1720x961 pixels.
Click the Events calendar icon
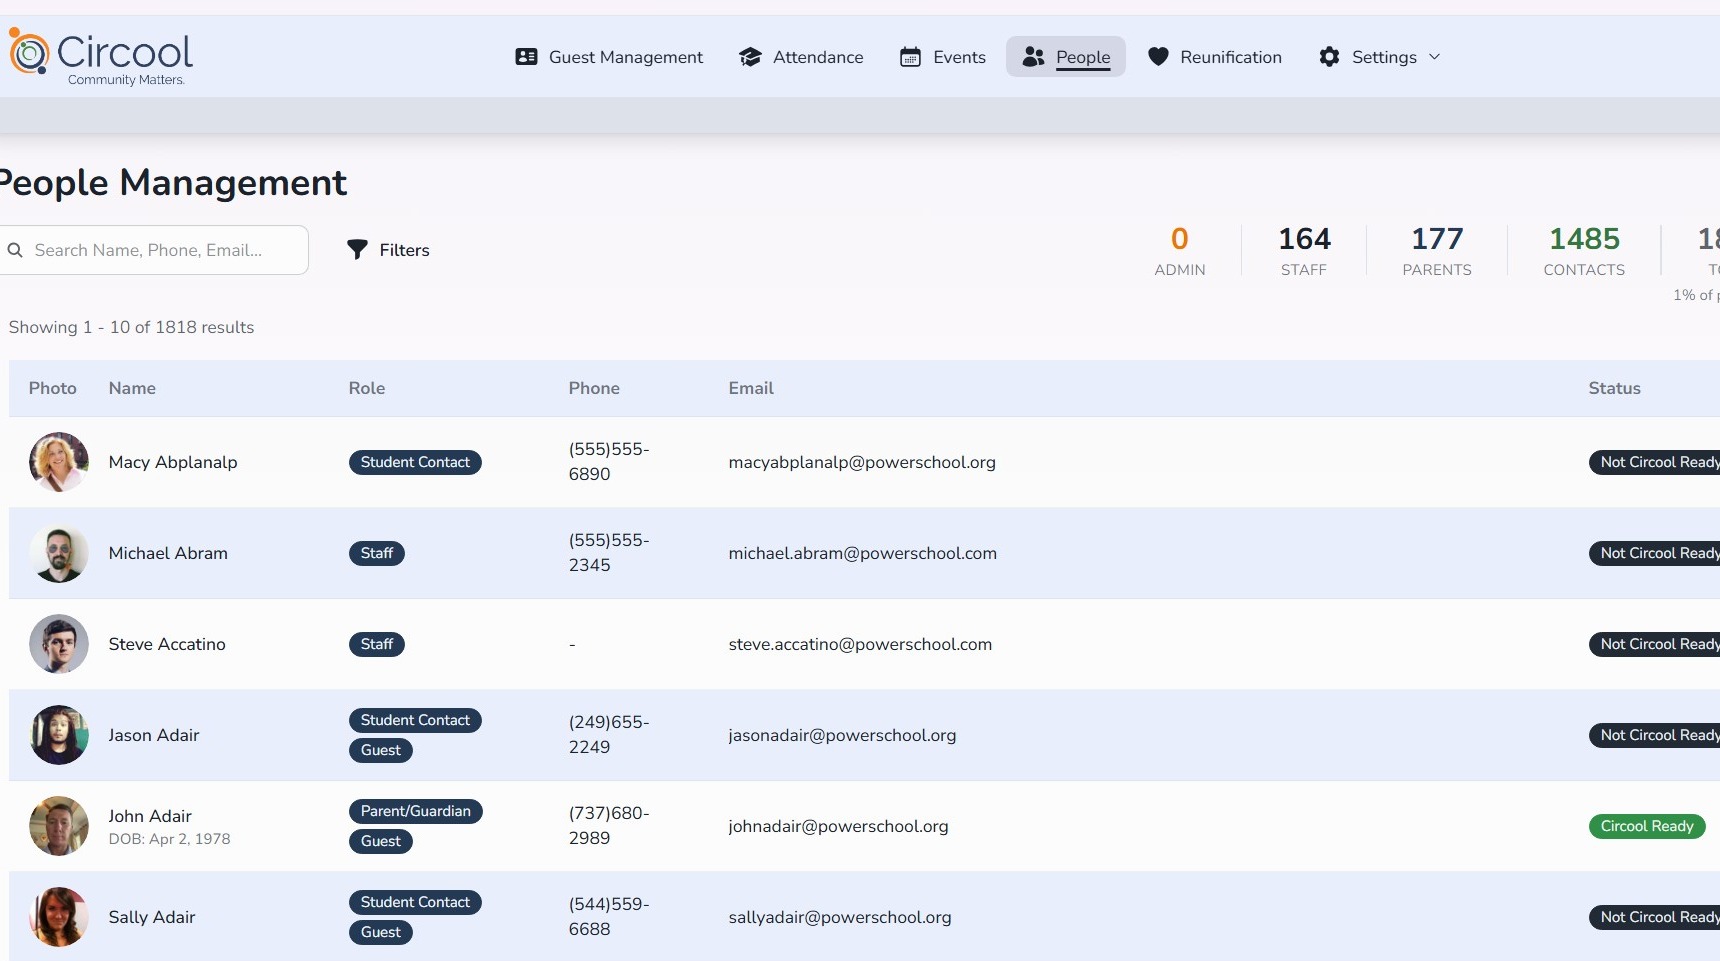click(x=910, y=57)
